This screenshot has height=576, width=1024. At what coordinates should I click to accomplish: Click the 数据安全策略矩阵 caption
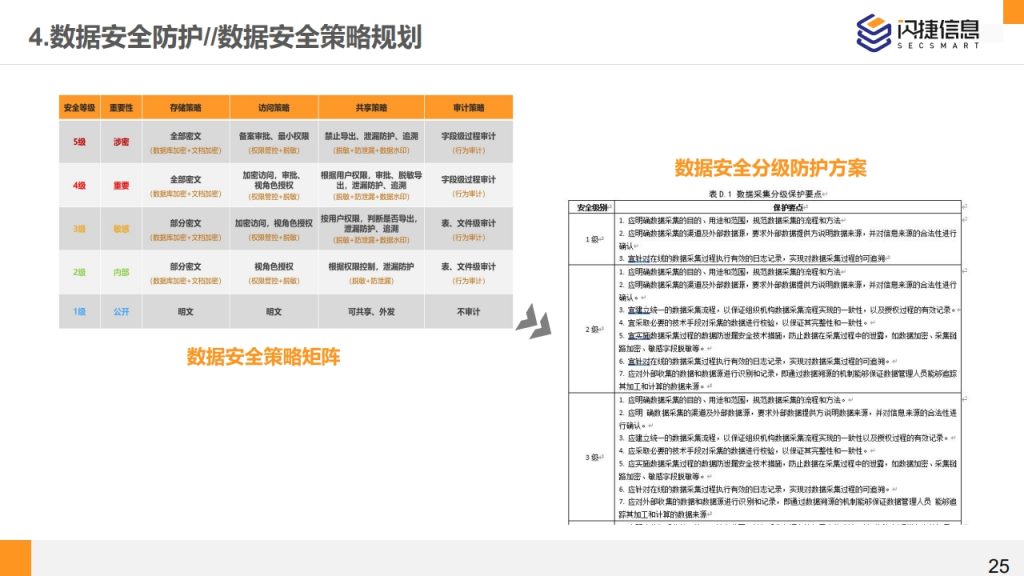point(263,357)
